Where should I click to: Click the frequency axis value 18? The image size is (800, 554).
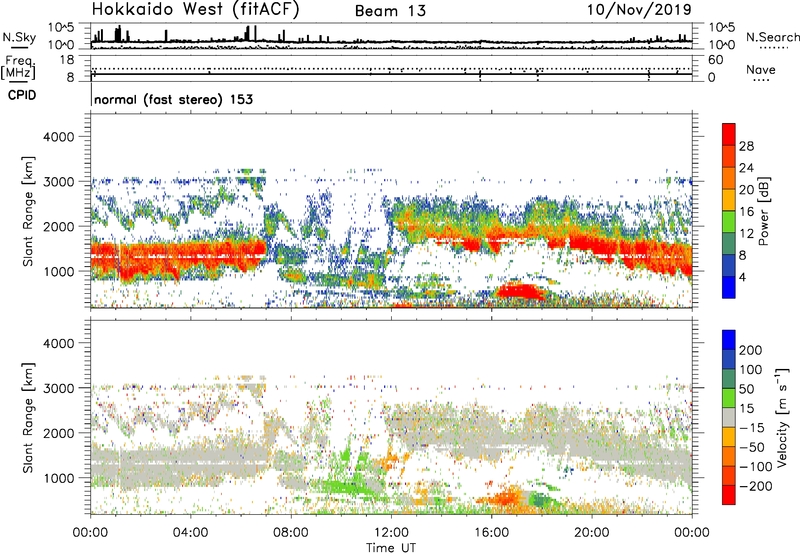(67, 60)
